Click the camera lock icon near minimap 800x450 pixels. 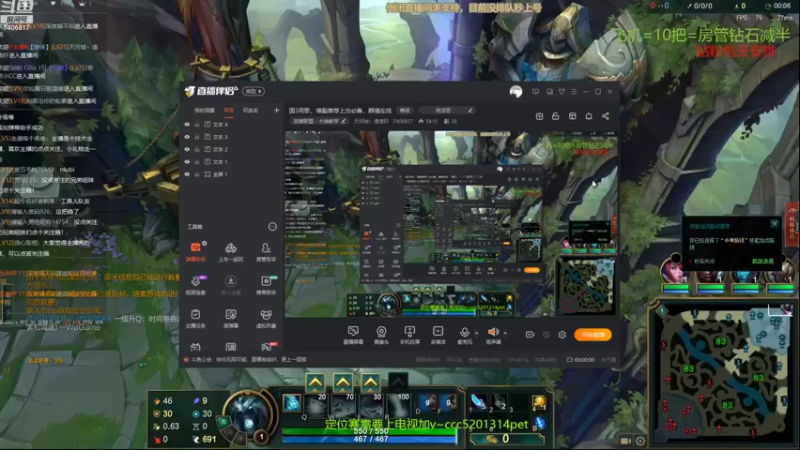pos(626,441)
